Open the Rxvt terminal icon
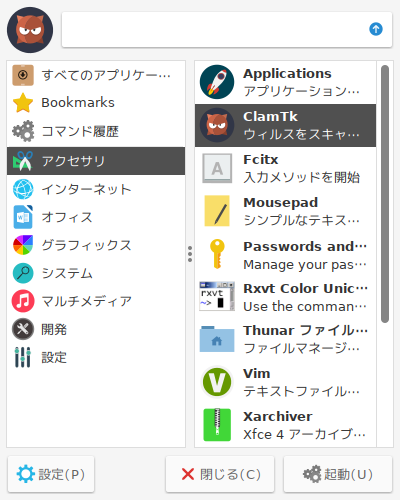The width and height of the screenshot is (400, 500). coord(217,296)
